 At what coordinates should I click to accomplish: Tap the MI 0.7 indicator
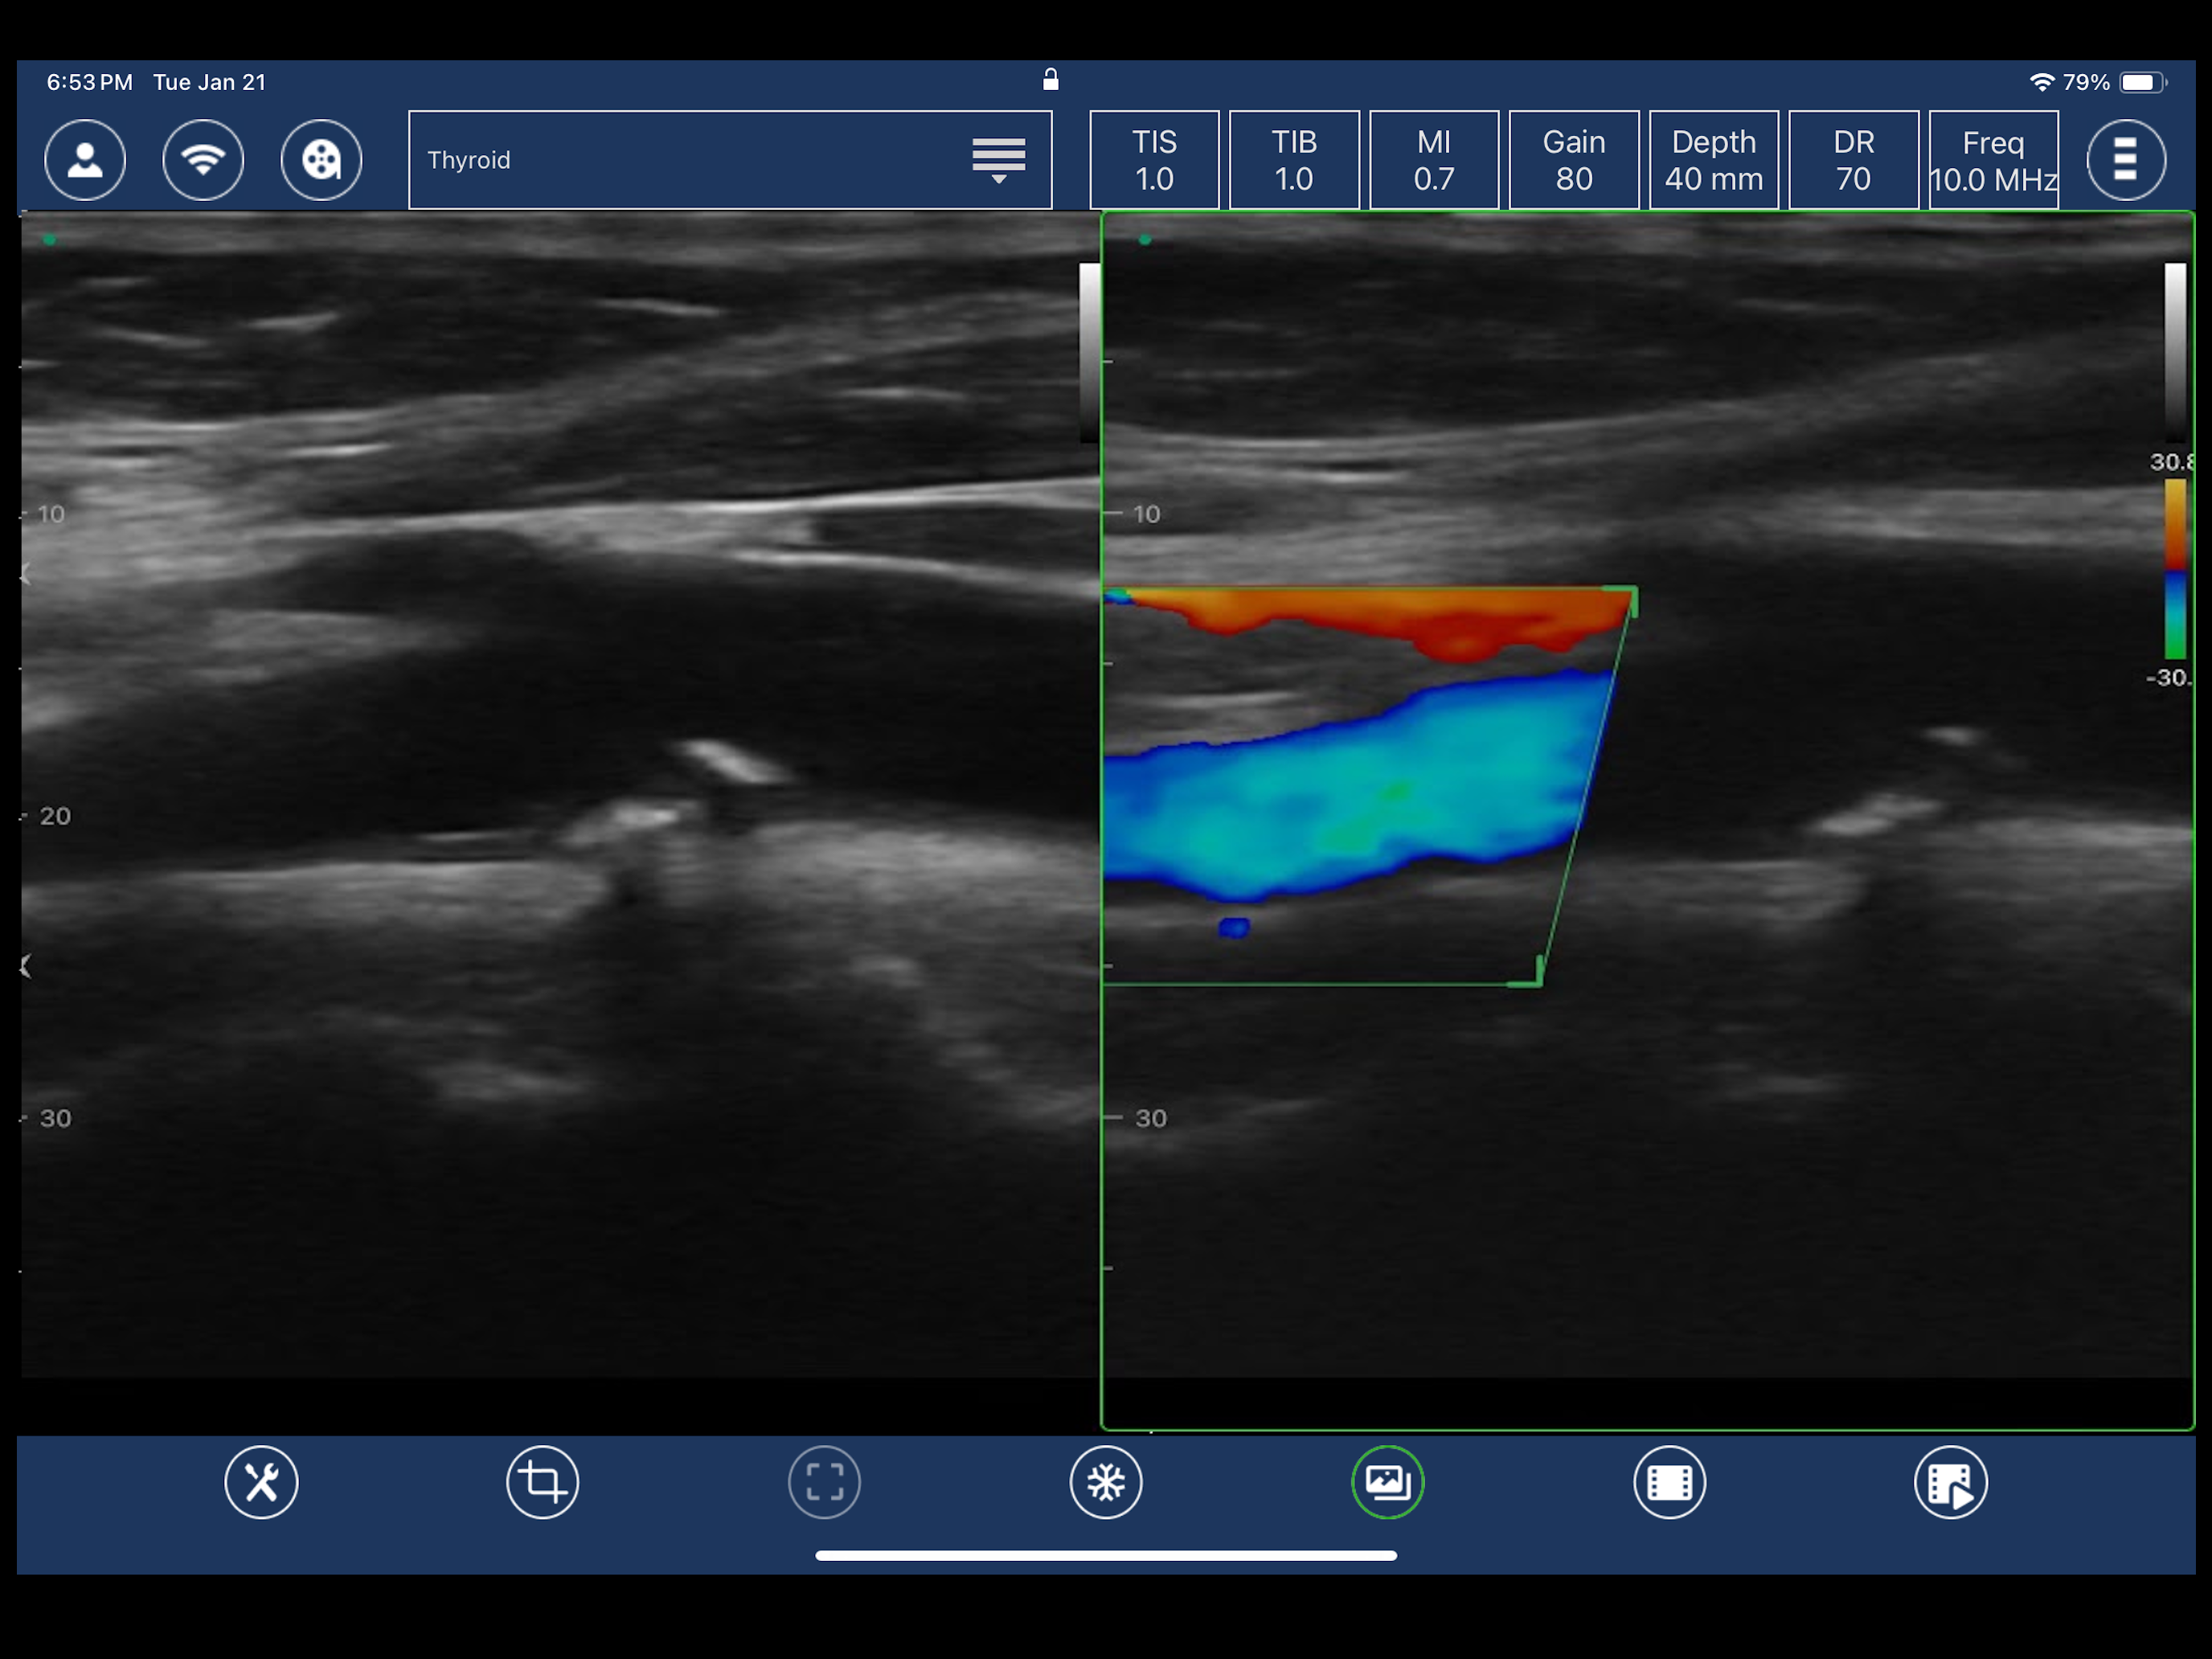point(1434,160)
